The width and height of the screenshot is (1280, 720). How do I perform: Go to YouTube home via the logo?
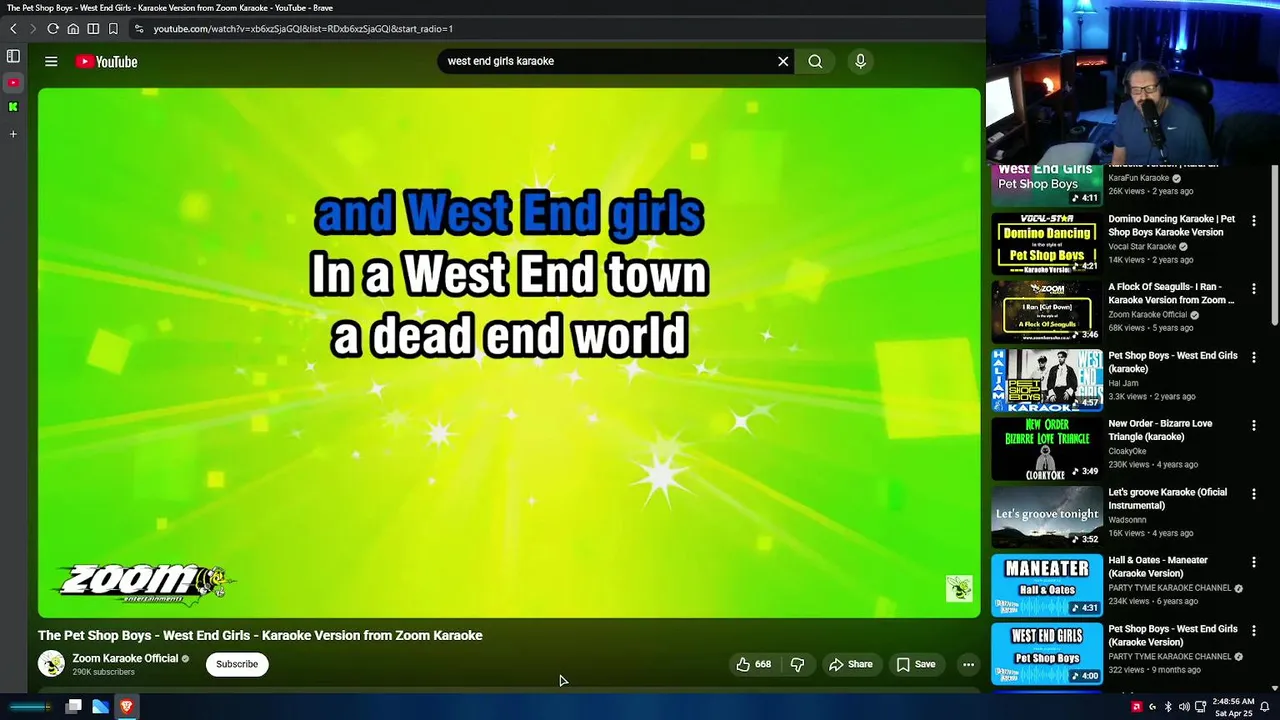tap(106, 62)
